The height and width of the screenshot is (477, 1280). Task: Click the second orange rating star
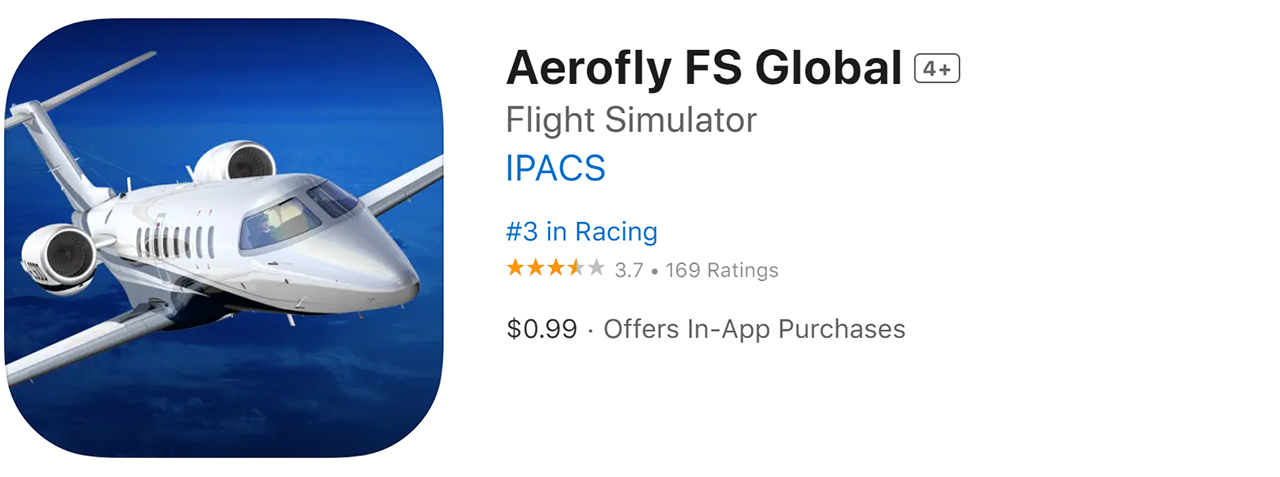(535, 268)
